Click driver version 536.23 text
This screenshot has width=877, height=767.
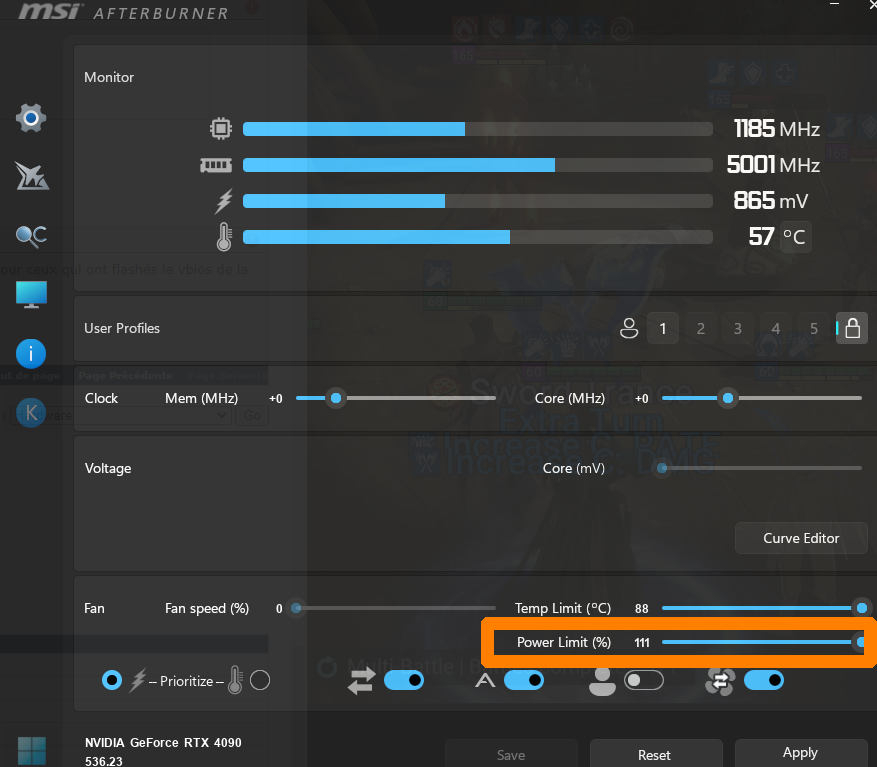click(103, 761)
